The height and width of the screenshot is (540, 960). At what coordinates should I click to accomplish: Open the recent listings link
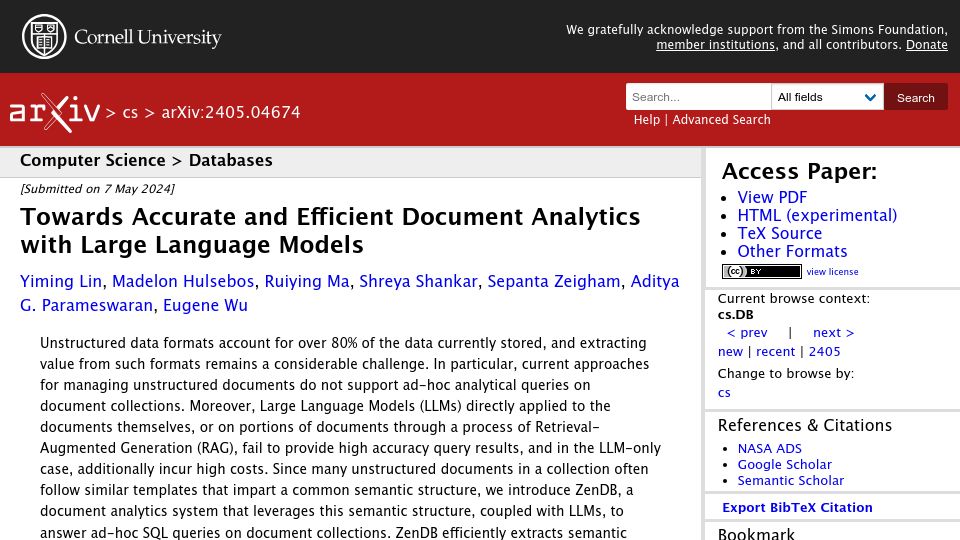775,351
